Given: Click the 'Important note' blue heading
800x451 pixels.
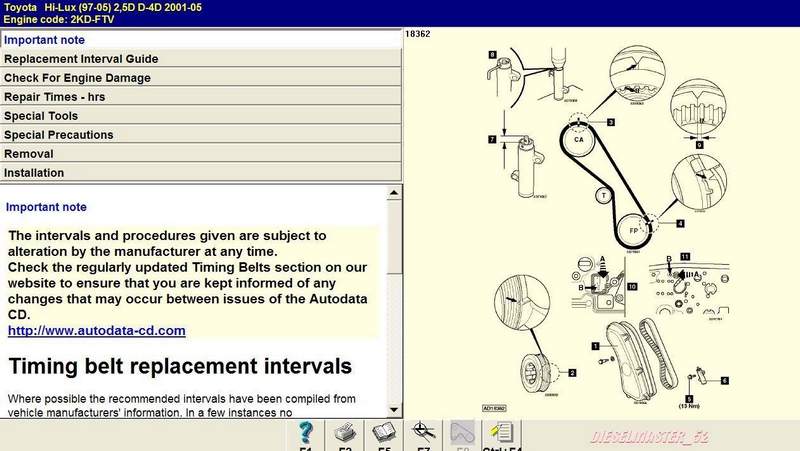Looking at the screenshot, I should click(46, 207).
